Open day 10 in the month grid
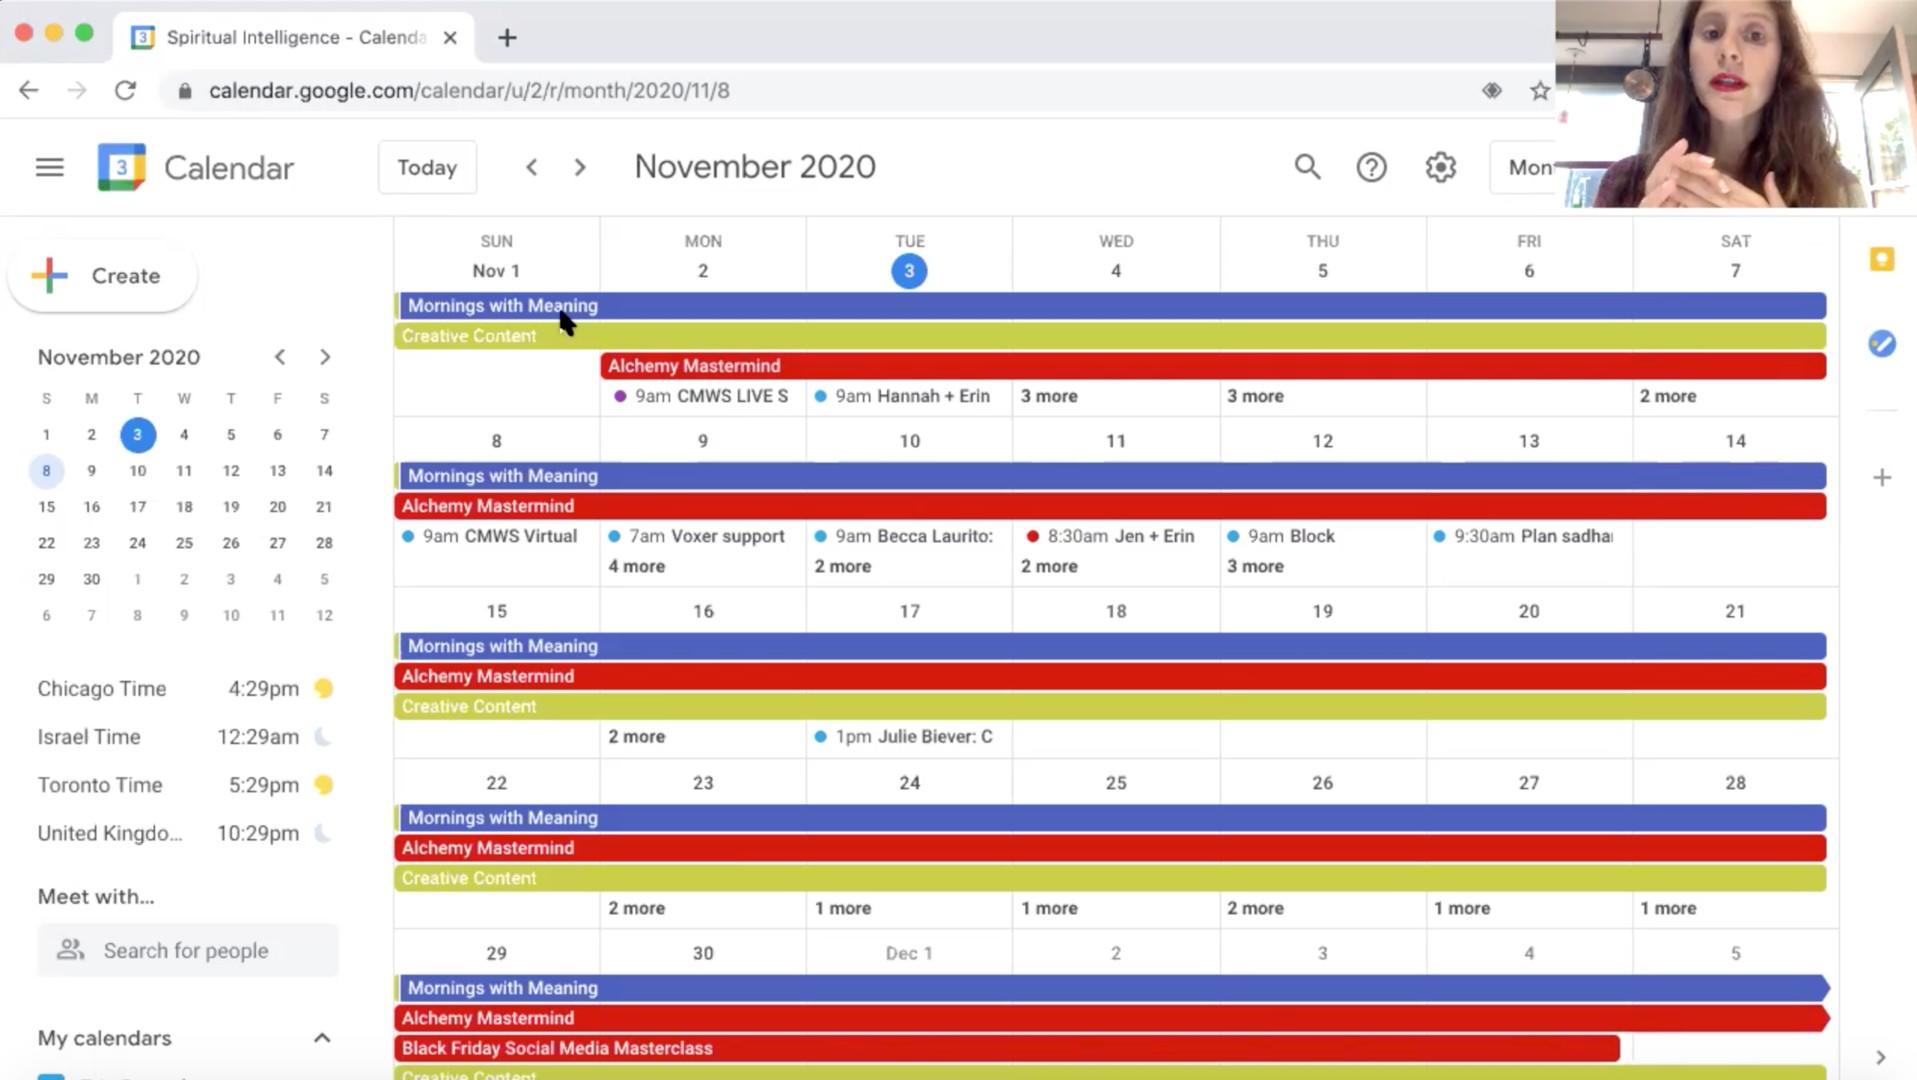The width and height of the screenshot is (1917, 1080). click(909, 441)
